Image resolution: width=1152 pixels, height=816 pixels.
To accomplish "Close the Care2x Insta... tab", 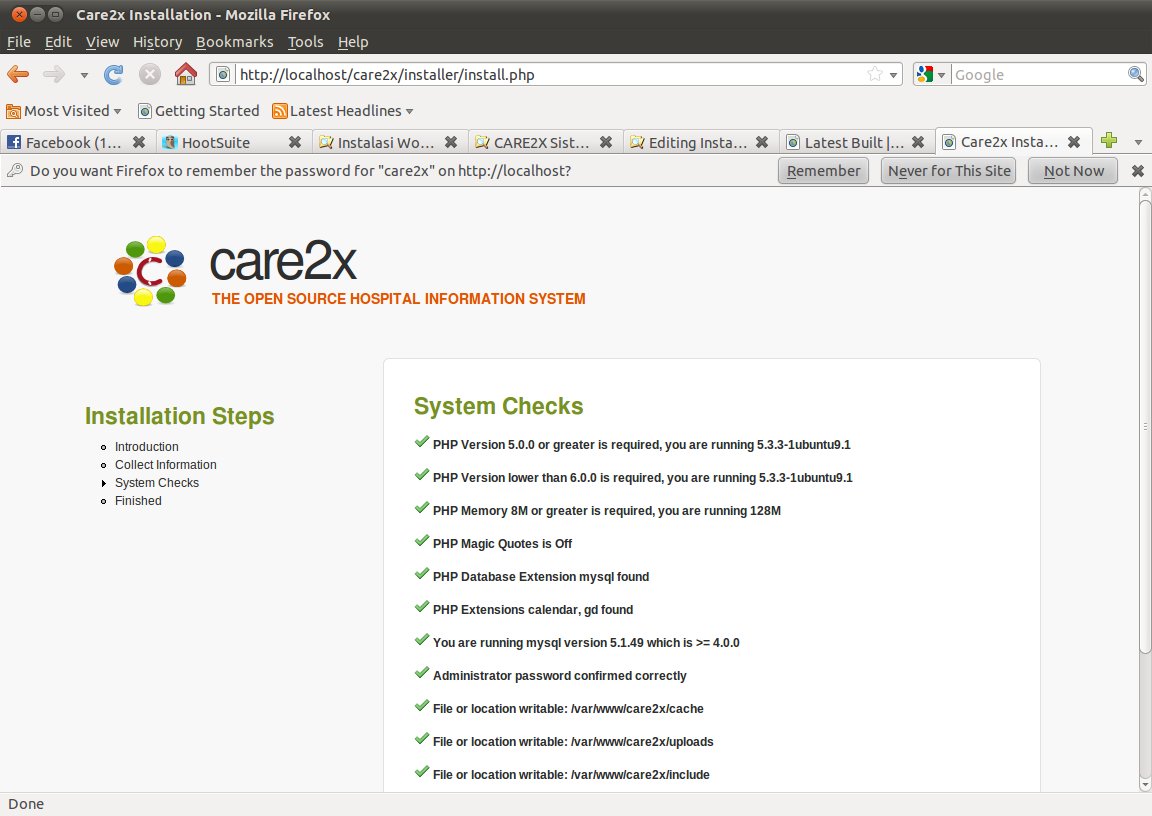I will [x=1073, y=142].
